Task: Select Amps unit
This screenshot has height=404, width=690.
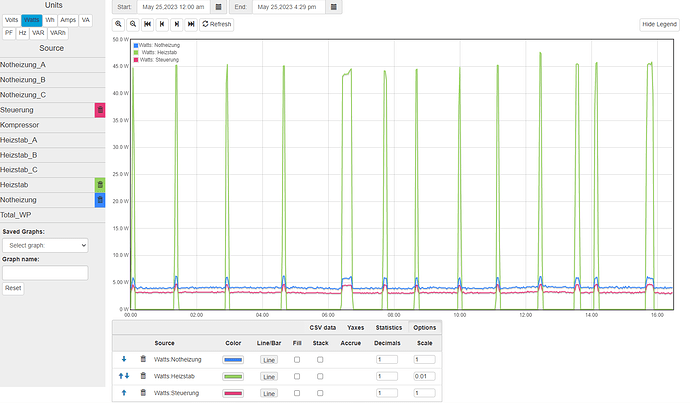Action: tap(68, 20)
